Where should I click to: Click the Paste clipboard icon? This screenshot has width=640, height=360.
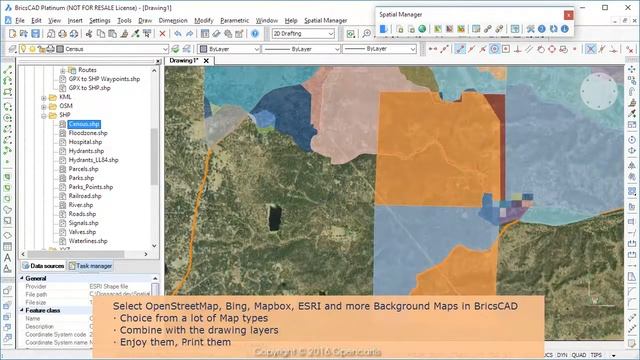click(x=112, y=33)
